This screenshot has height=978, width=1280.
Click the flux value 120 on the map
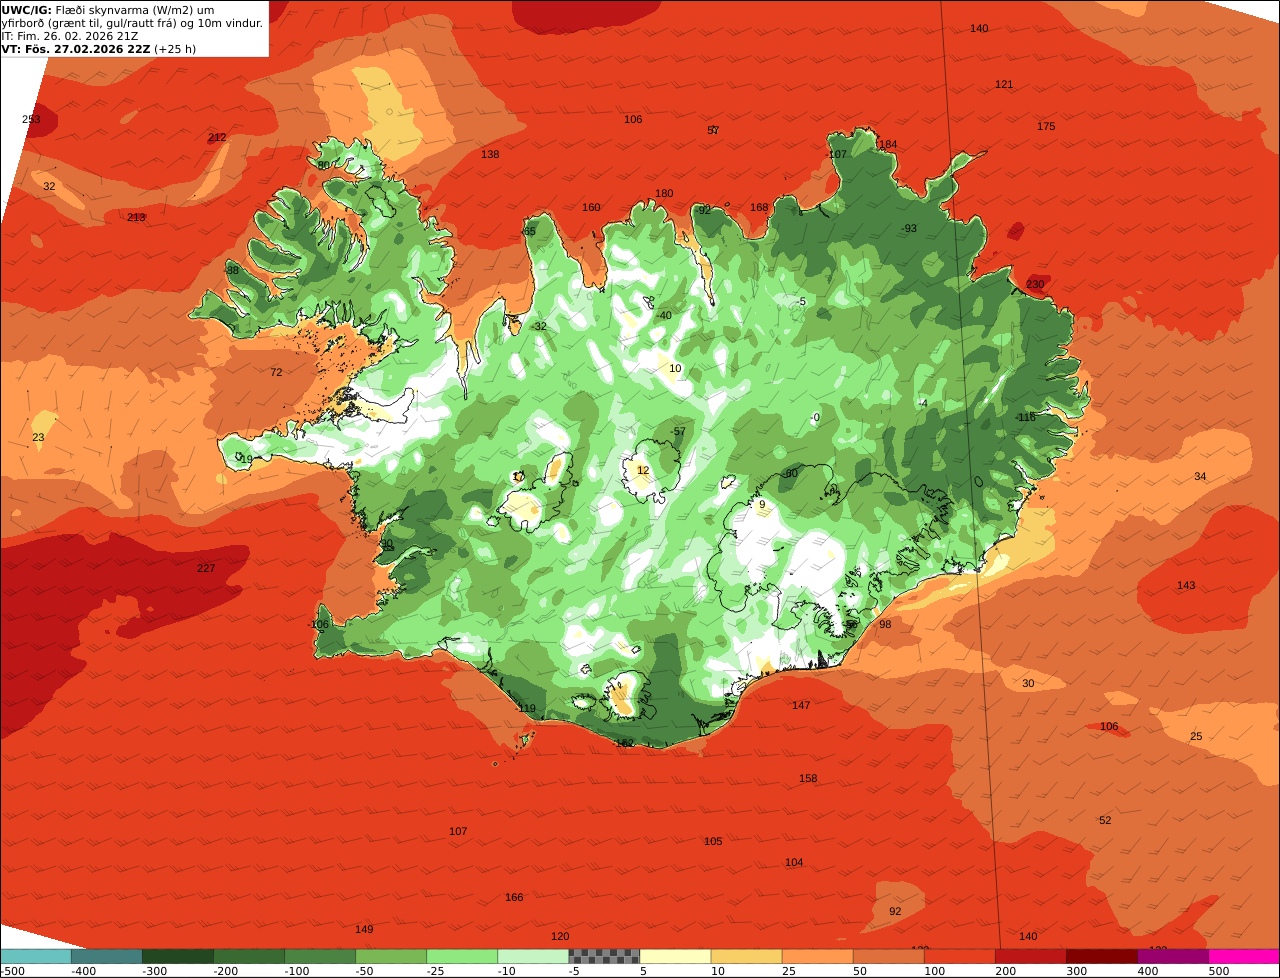pos(560,936)
